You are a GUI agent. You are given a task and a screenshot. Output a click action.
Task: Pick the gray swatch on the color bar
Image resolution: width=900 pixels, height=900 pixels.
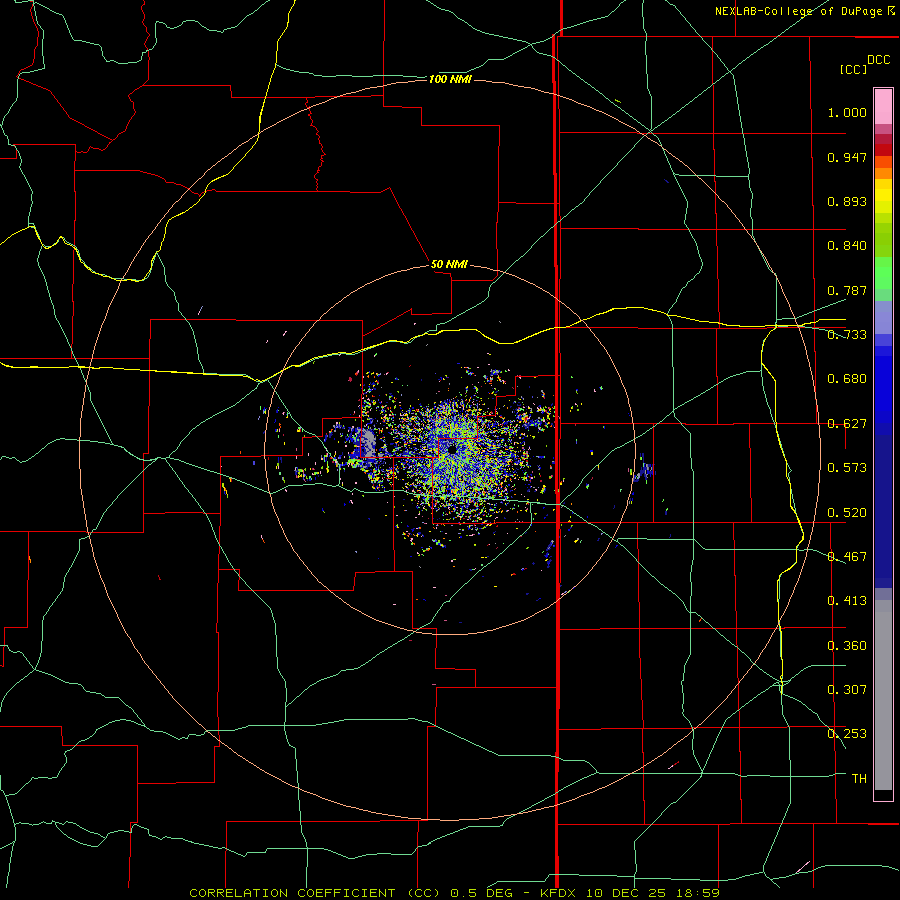pos(883,695)
